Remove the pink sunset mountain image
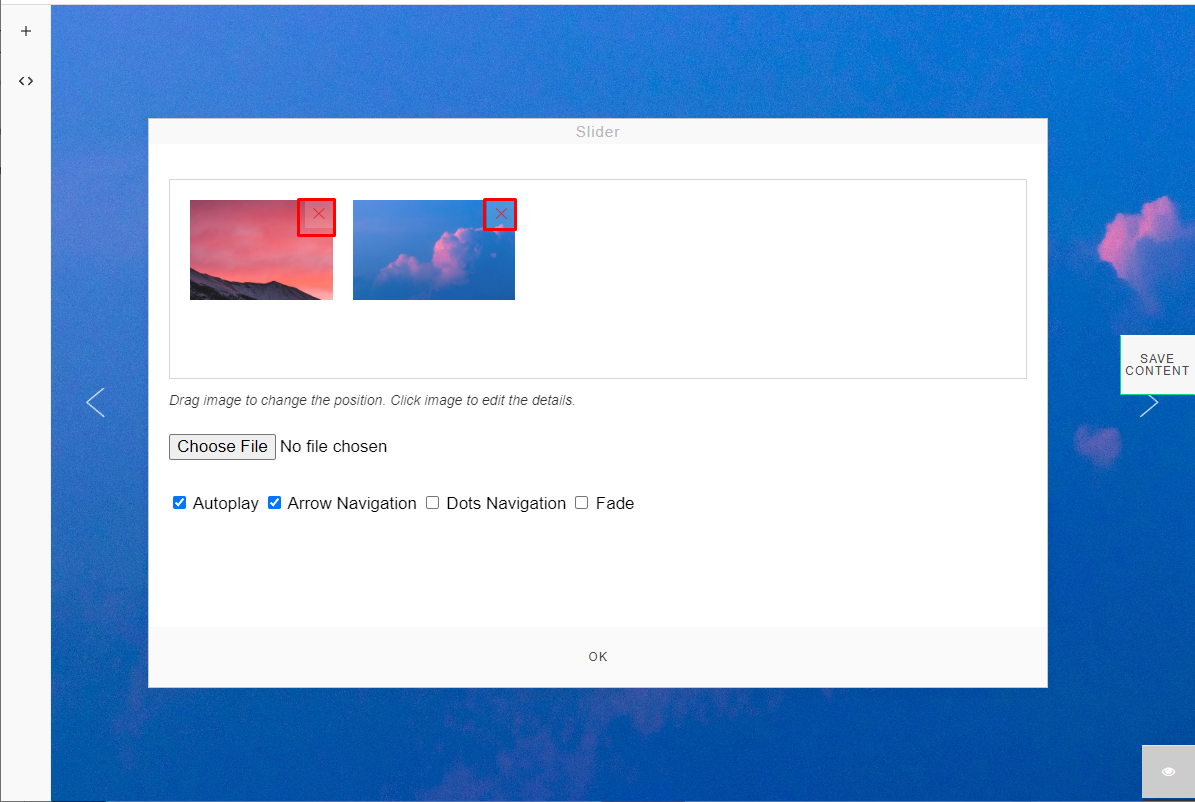Image resolution: width=1195 pixels, height=802 pixels. [x=317, y=217]
